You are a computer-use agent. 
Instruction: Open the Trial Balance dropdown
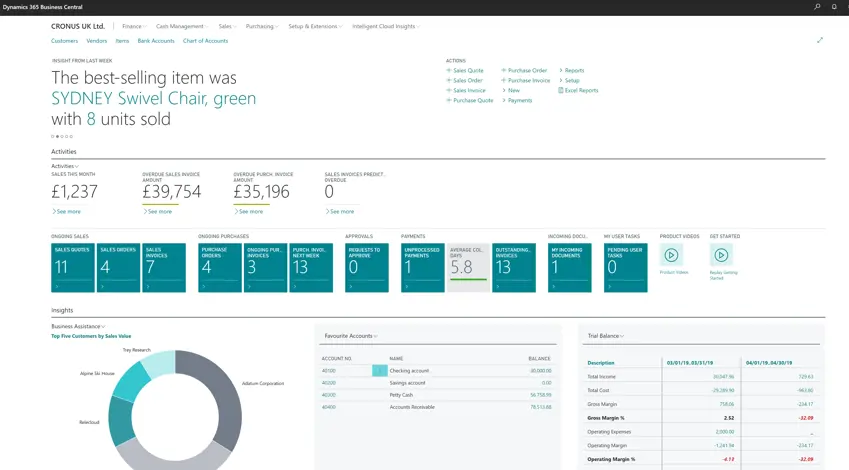606,336
